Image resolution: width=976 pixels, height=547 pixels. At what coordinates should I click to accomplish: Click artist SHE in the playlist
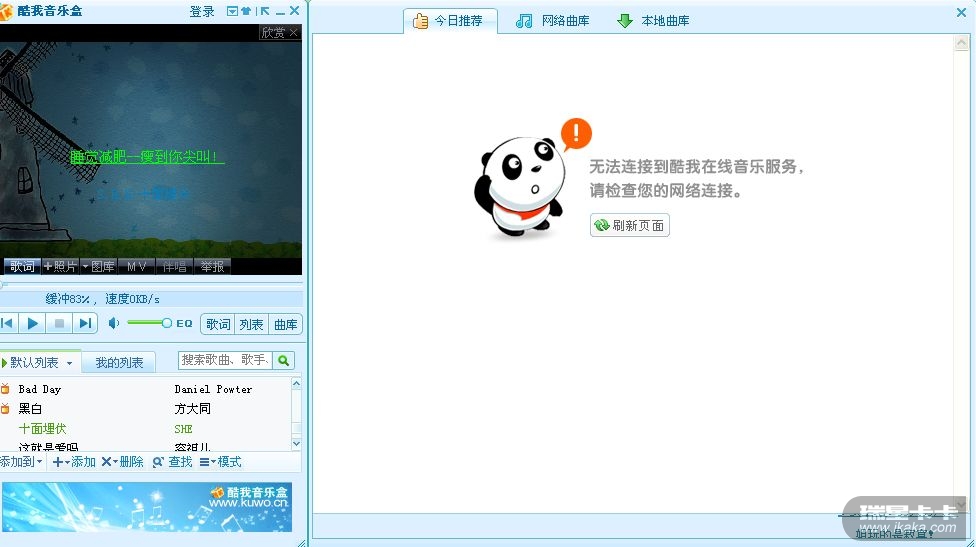point(183,429)
